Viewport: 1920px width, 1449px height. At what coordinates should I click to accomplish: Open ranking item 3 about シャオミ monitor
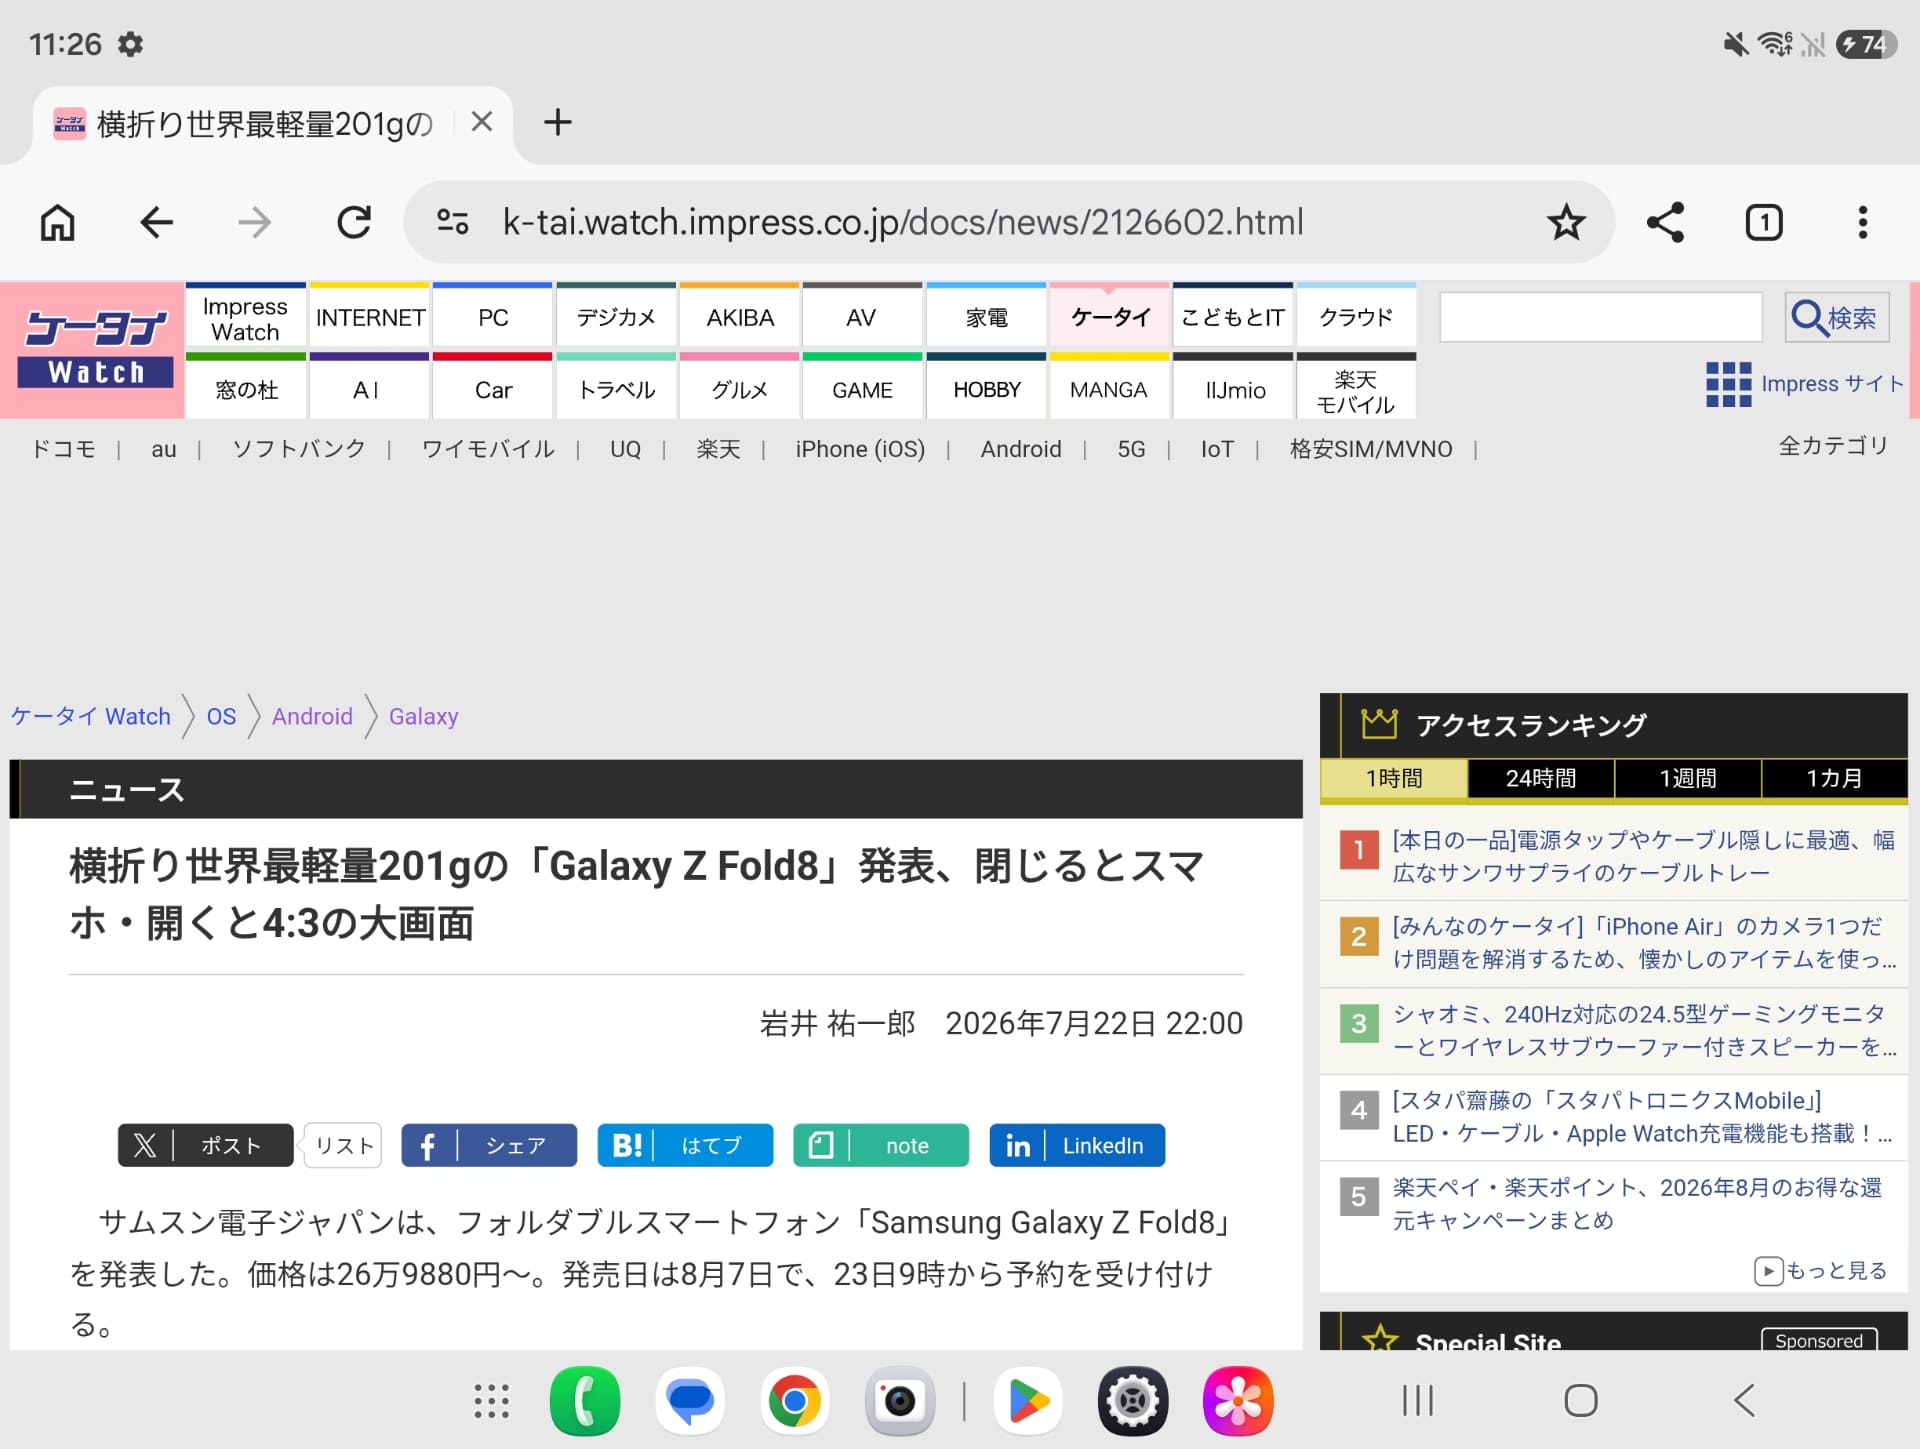[x=1643, y=1030]
